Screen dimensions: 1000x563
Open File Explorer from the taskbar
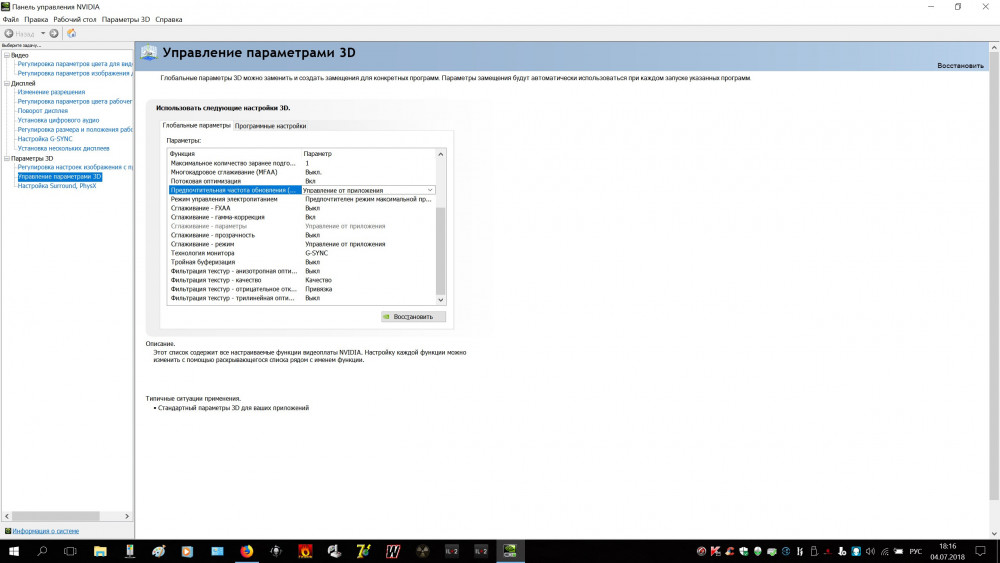pos(100,551)
